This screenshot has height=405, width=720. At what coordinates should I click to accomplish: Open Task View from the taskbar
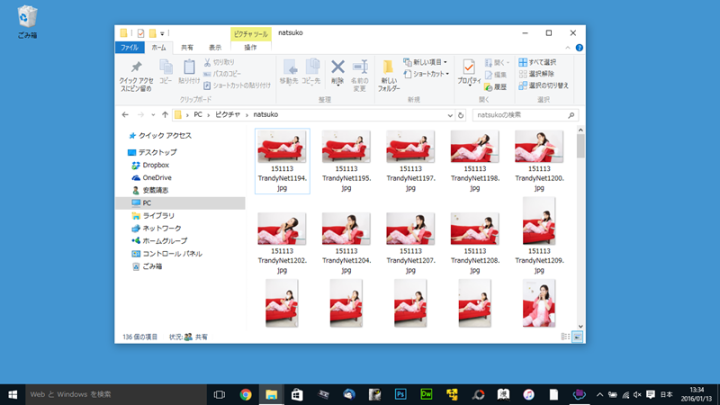coord(219,394)
